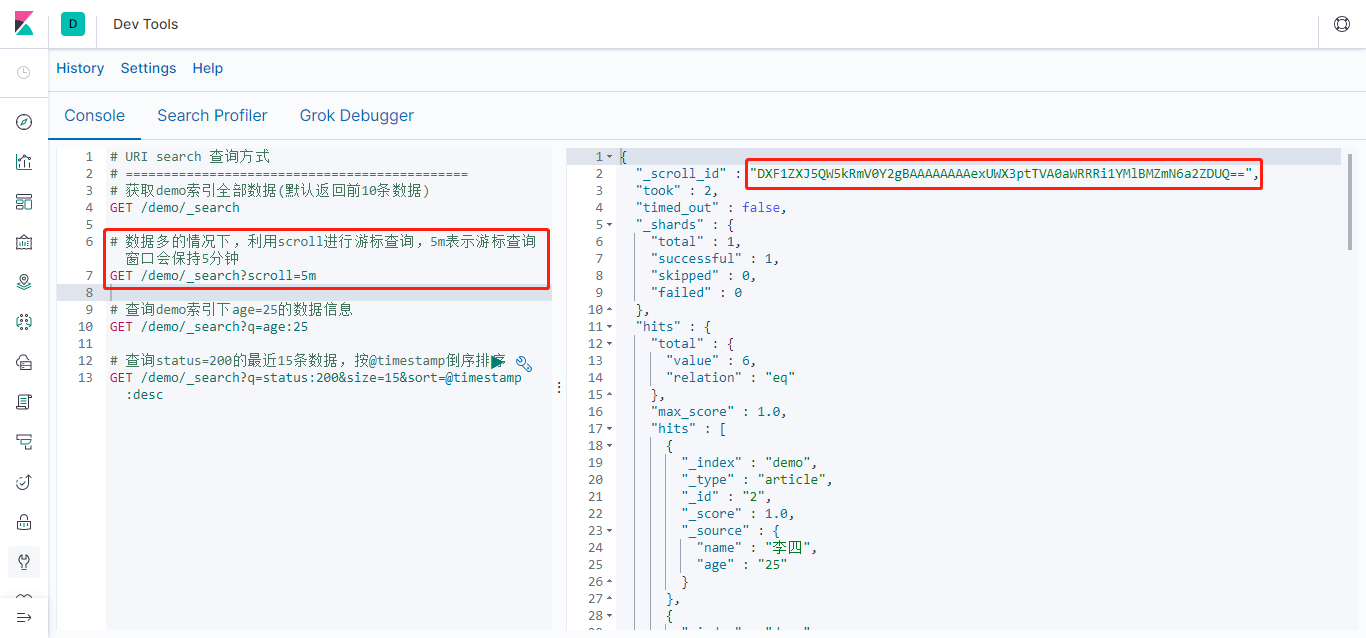Collapse the outer "hits" object on line 11
The height and width of the screenshot is (638, 1366).
coord(610,327)
